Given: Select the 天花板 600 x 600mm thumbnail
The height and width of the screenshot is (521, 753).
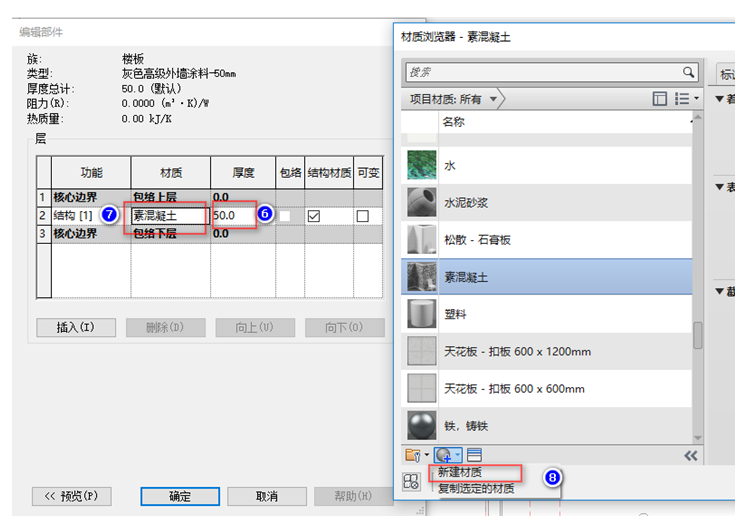Looking at the screenshot, I should (x=422, y=388).
